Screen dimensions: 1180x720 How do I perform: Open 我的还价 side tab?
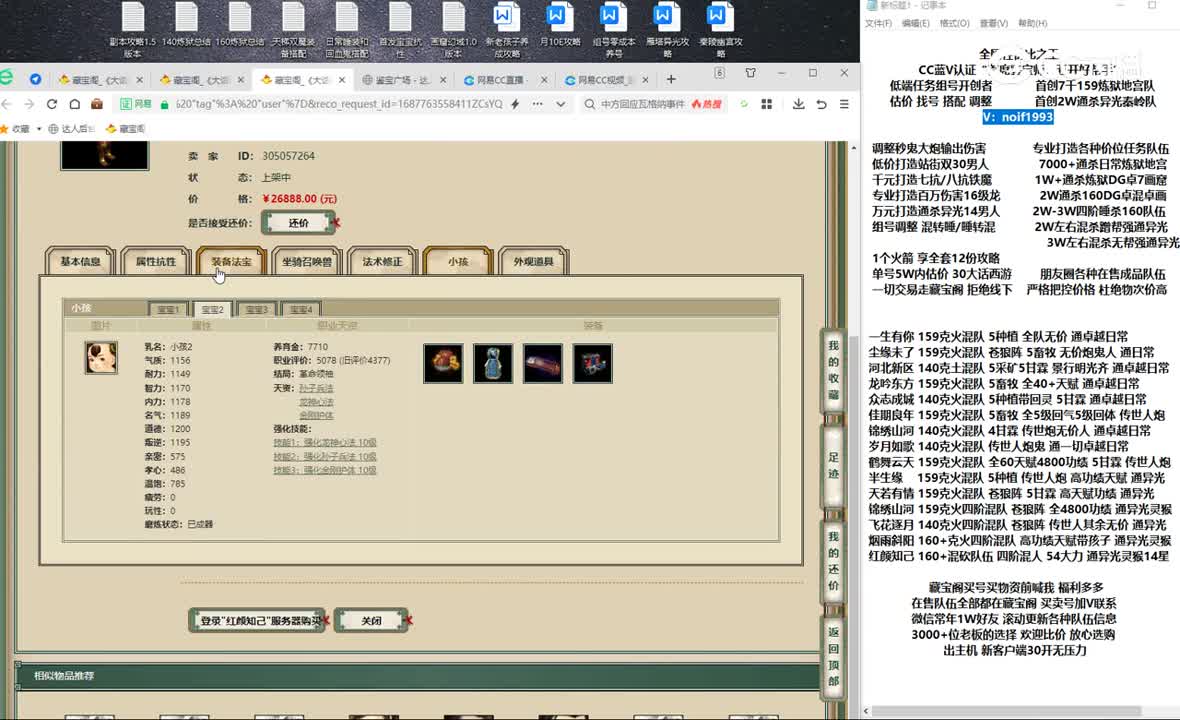[833, 561]
